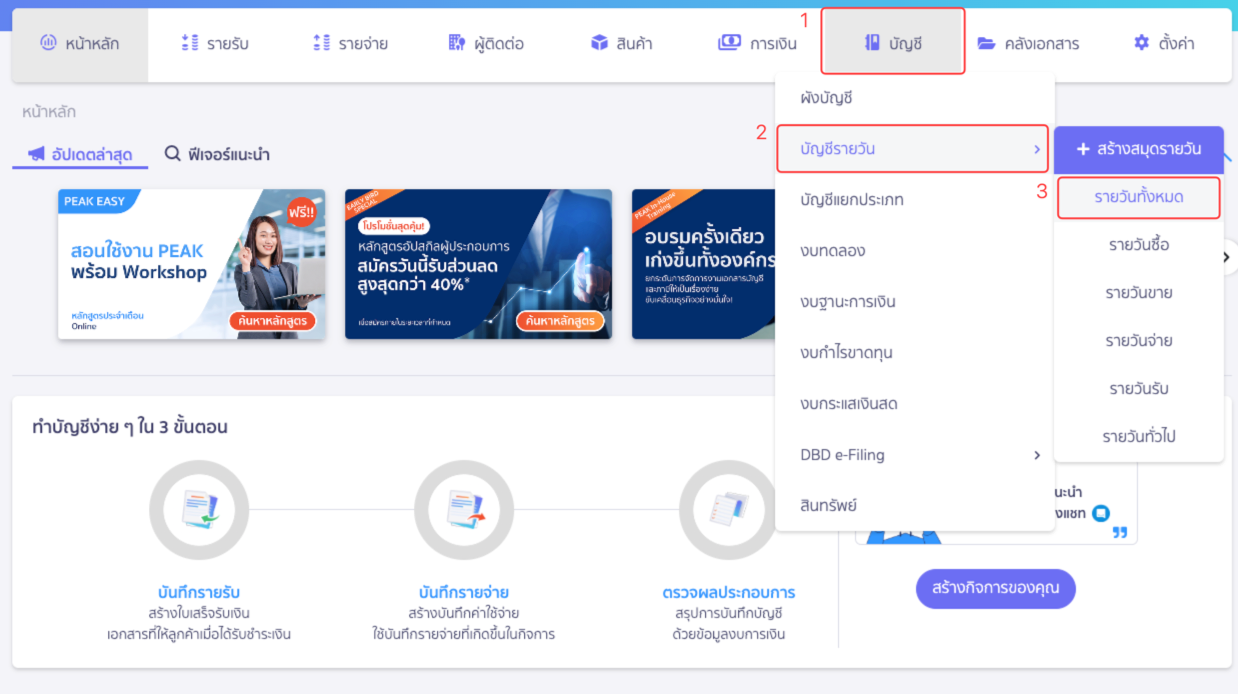Click the plus icon in สร้างสมุดรายวัน

click(1082, 149)
